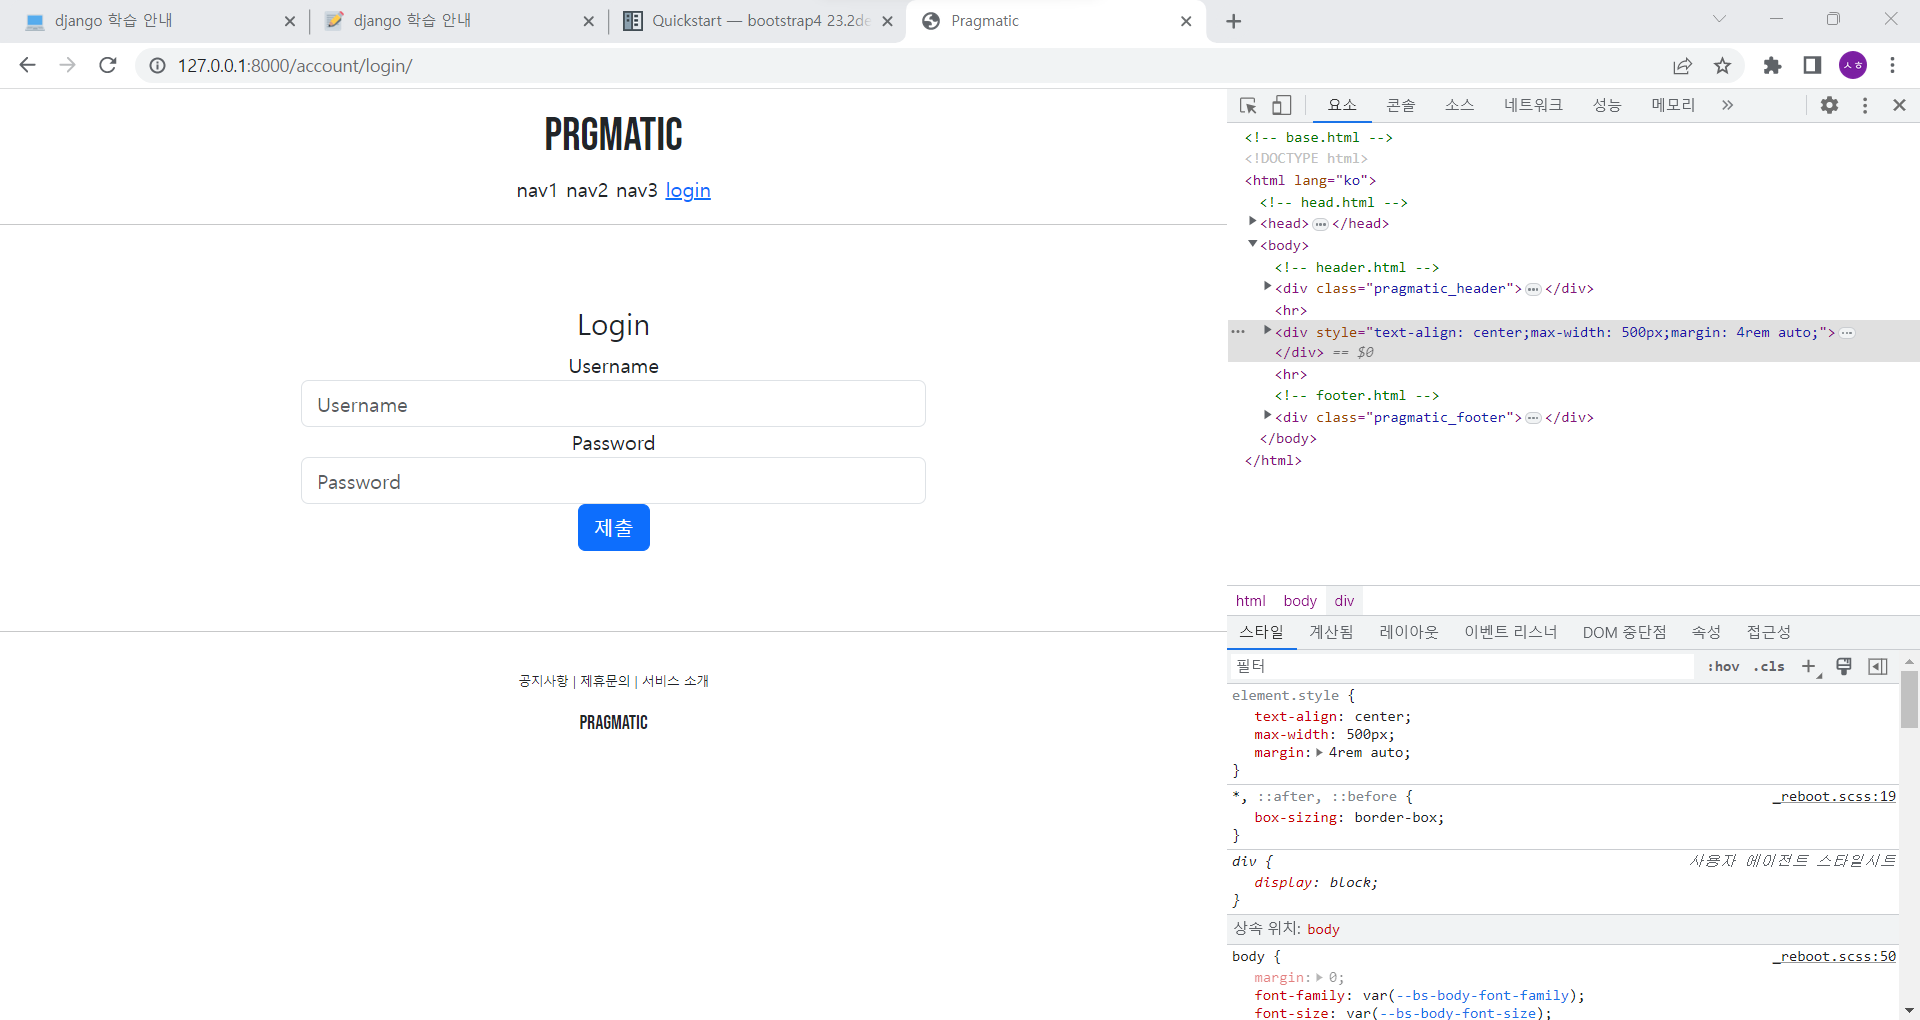
Task: Select the element inspector icon in DevTools
Action: [1246, 105]
